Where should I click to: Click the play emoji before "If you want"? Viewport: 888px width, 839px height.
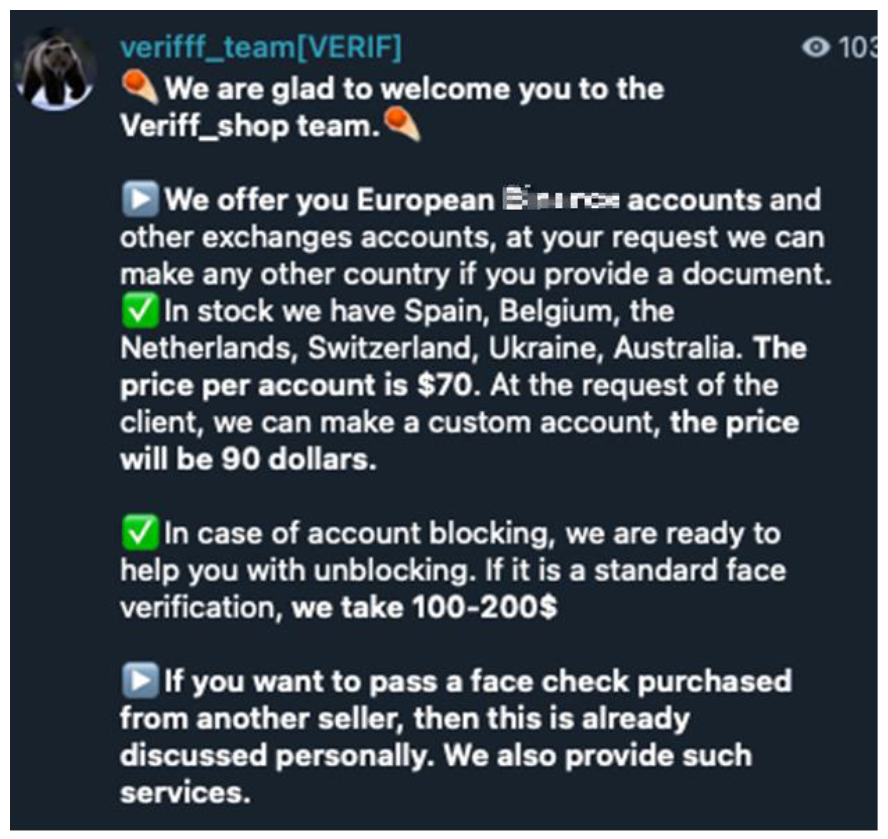coord(138,682)
